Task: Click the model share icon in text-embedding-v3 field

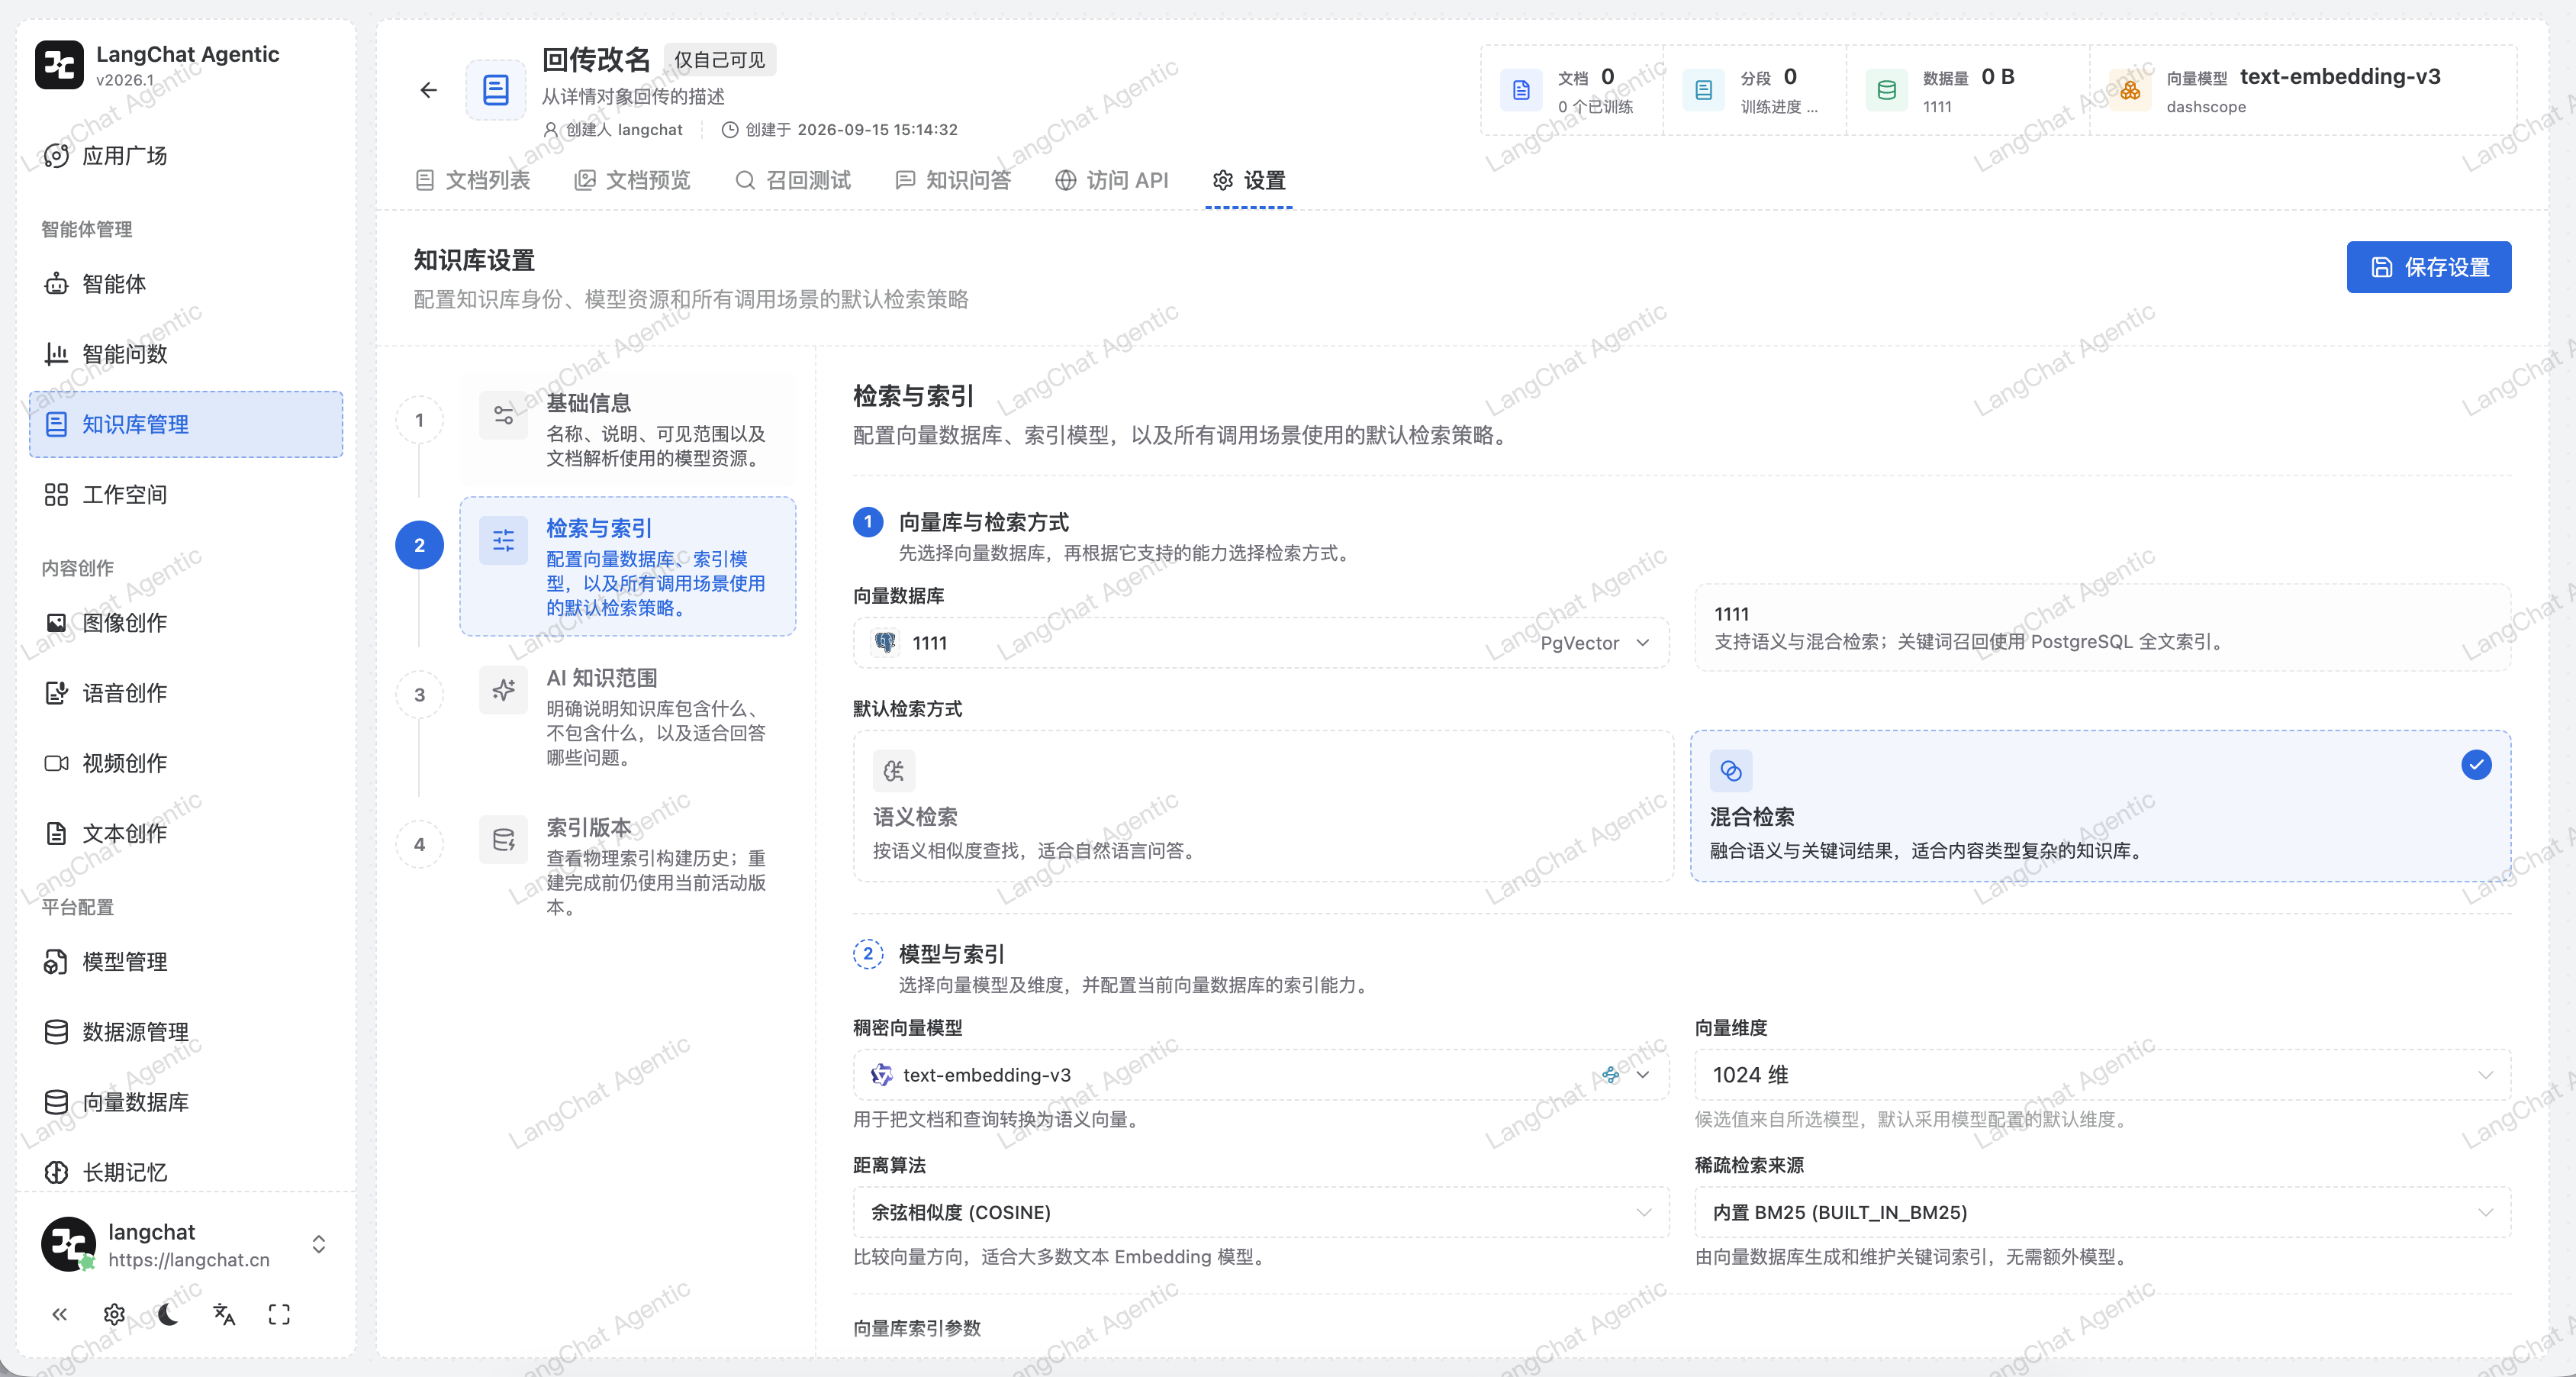Action: pyautogui.click(x=1610, y=1075)
